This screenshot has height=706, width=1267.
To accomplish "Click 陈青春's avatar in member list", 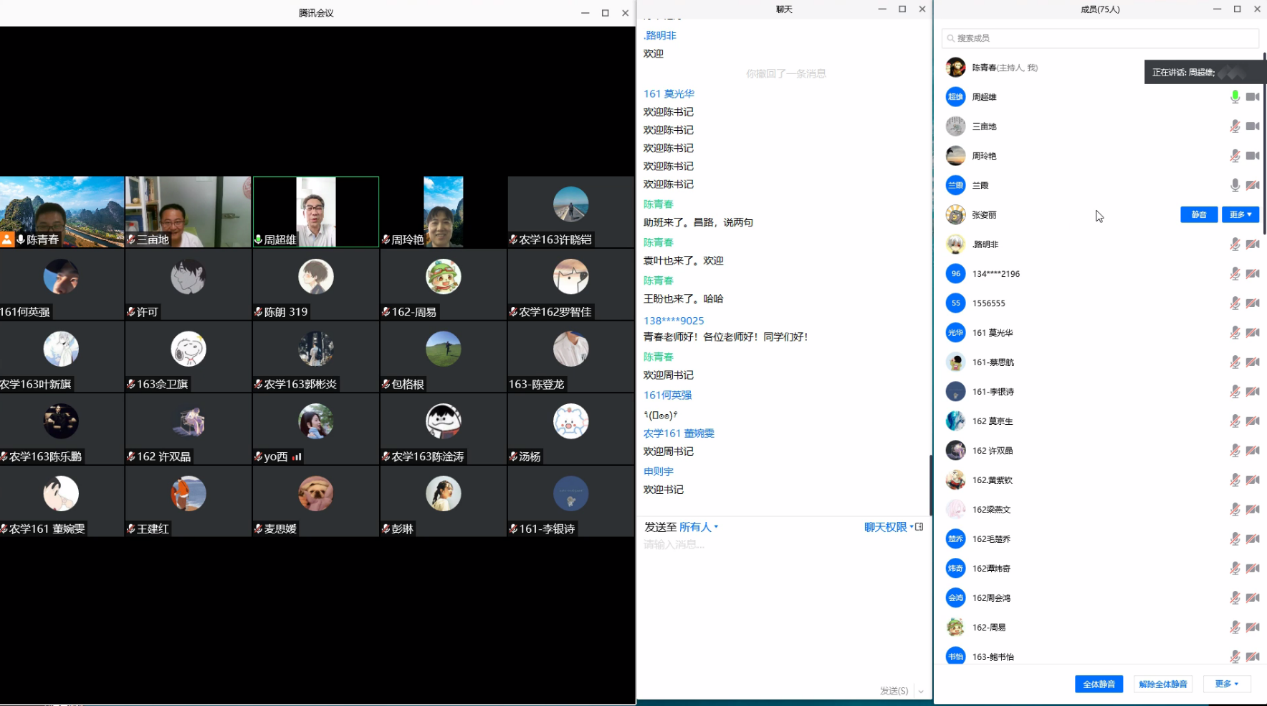I will pyautogui.click(x=956, y=67).
